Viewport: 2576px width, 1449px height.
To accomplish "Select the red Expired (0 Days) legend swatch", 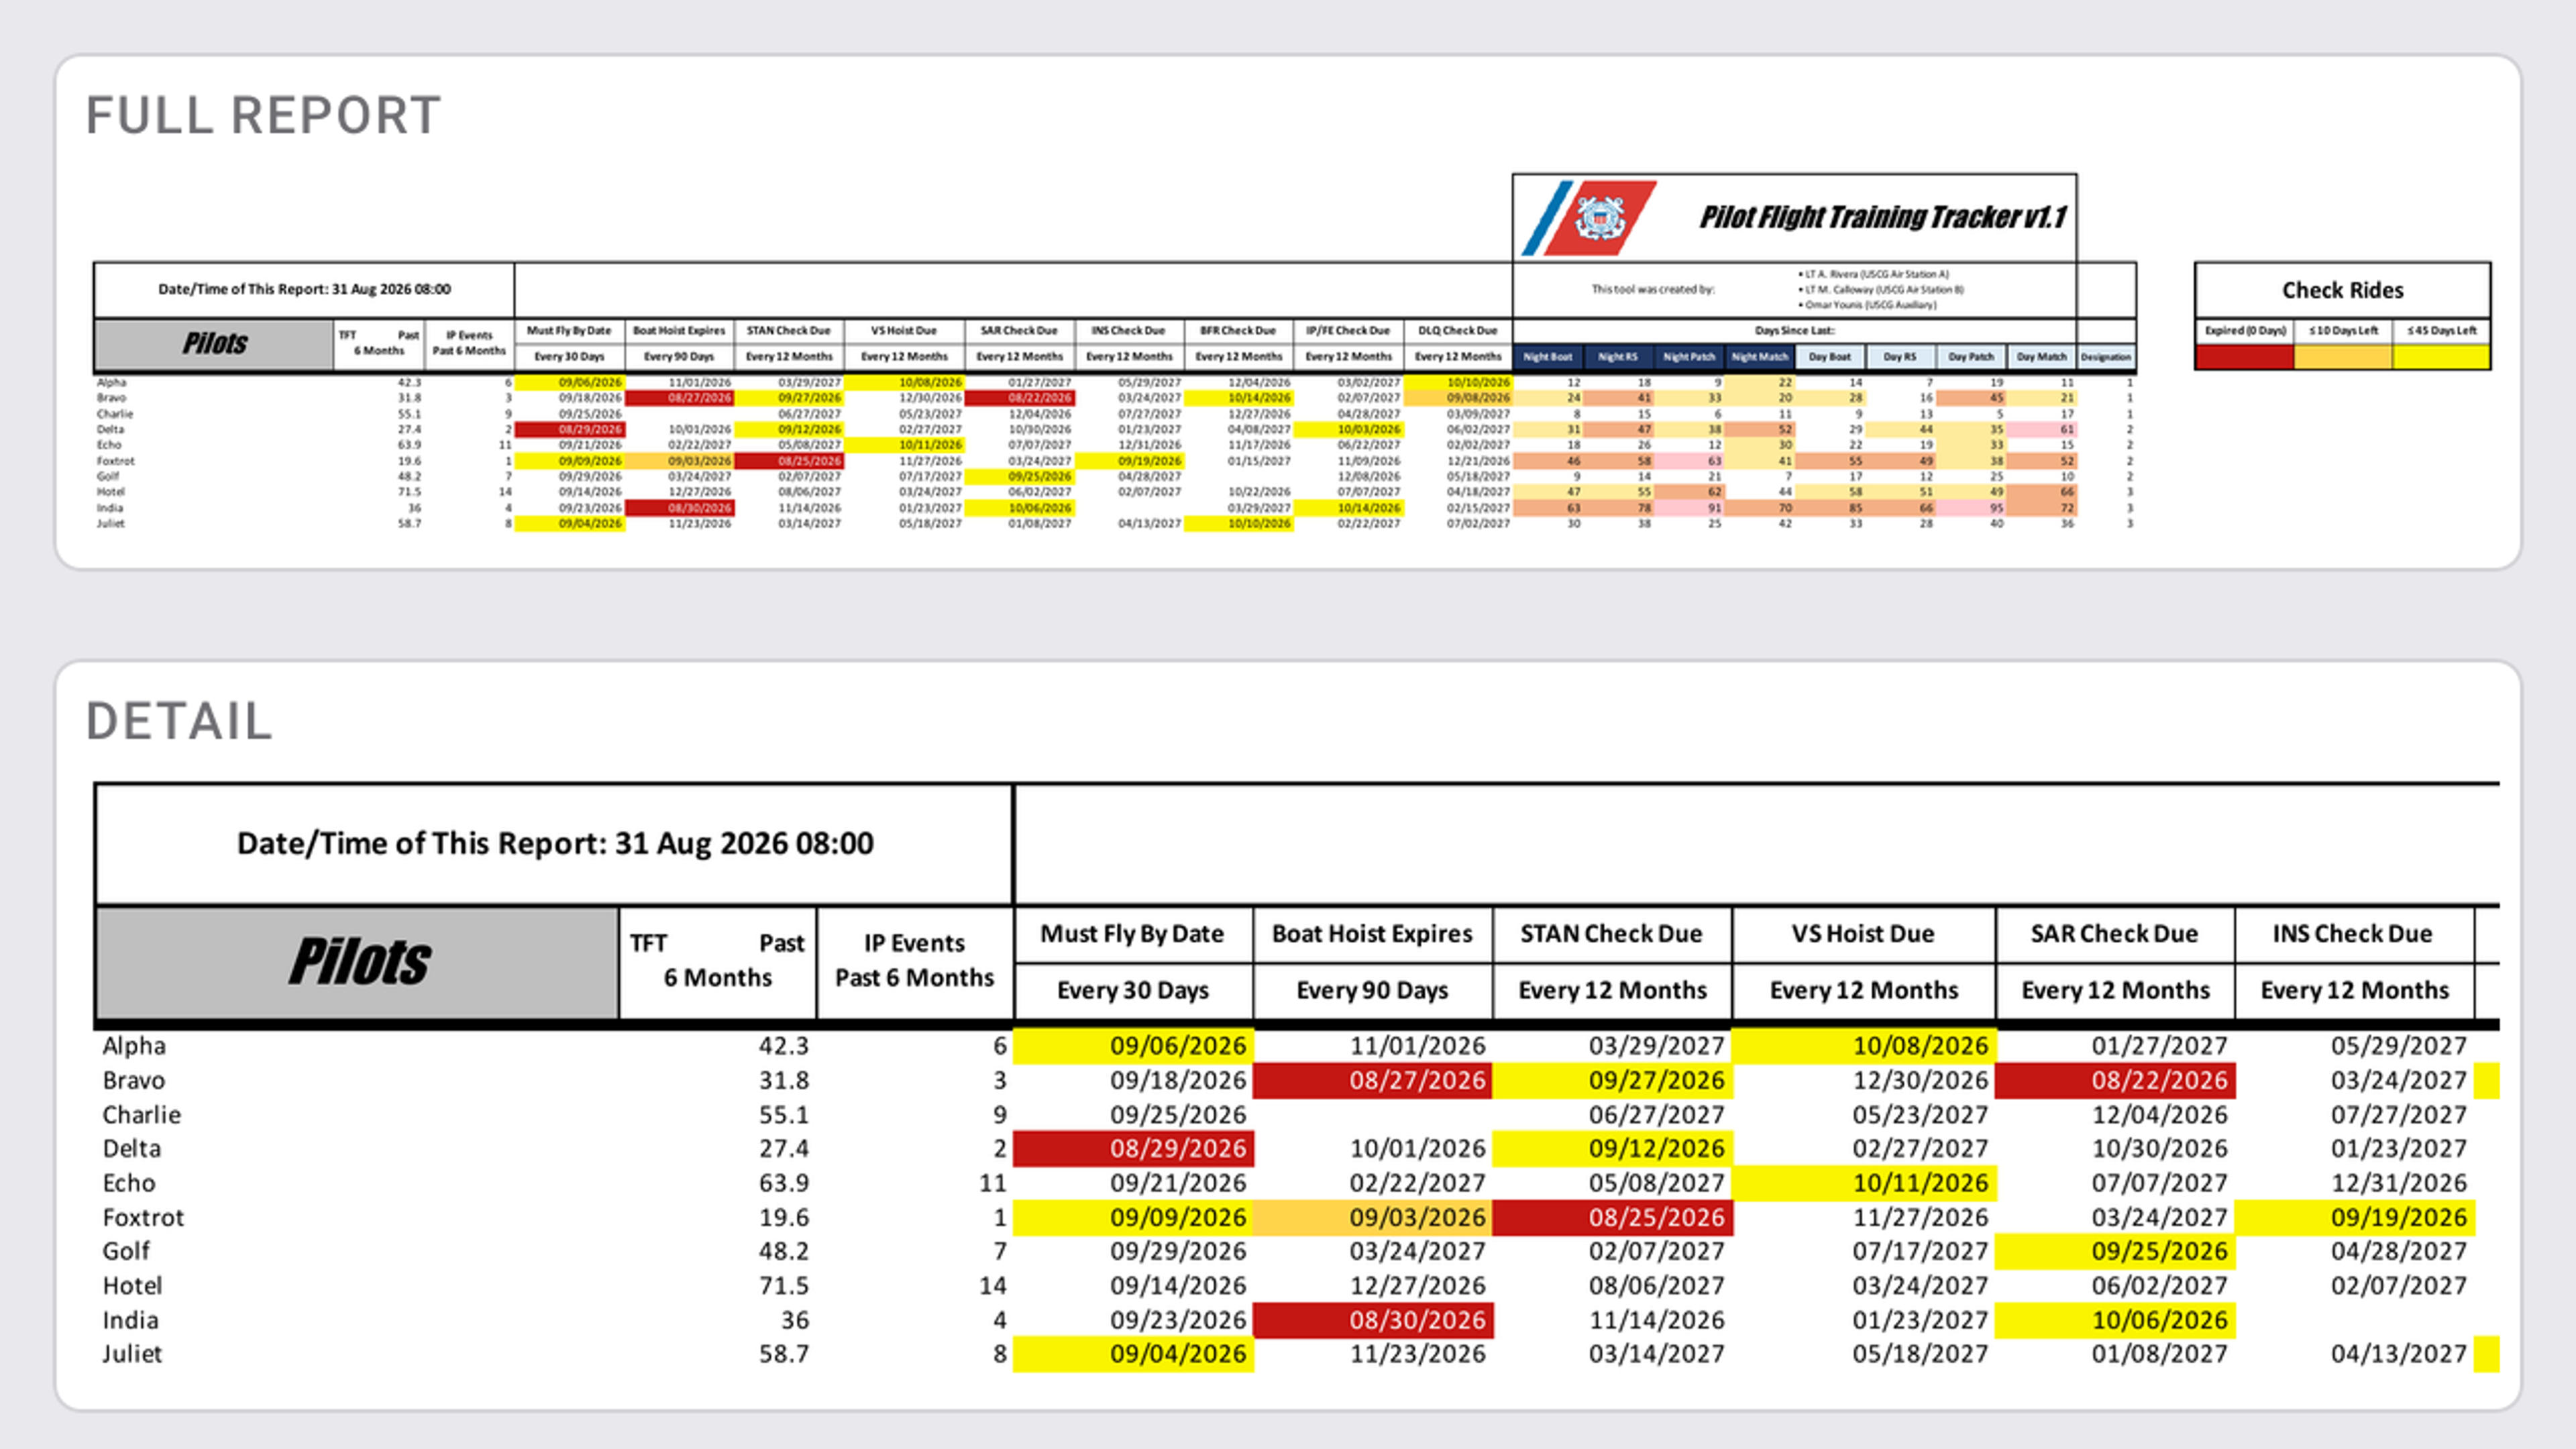I will (2245, 357).
